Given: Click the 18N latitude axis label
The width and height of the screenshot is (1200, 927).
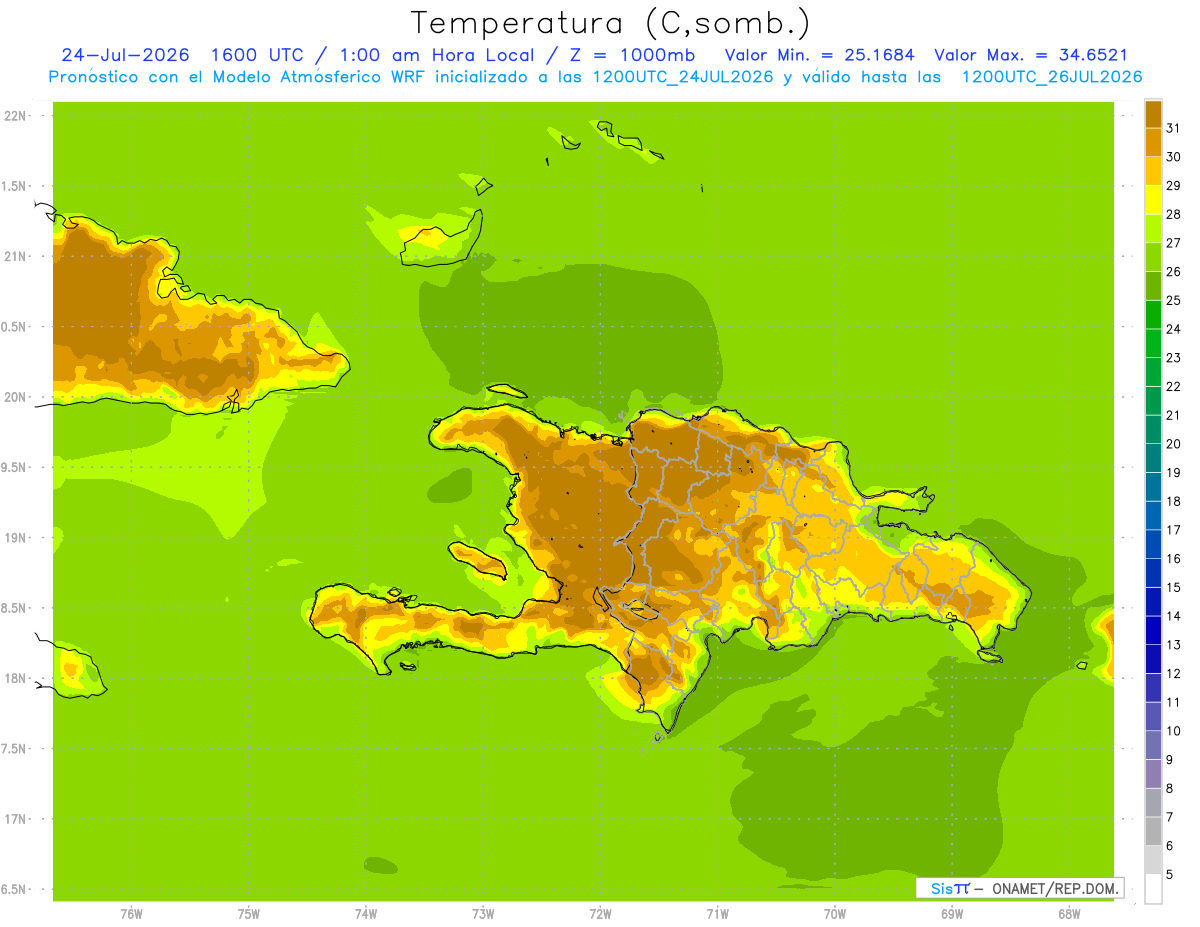Looking at the screenshot, I should click(x=15, y=678).
